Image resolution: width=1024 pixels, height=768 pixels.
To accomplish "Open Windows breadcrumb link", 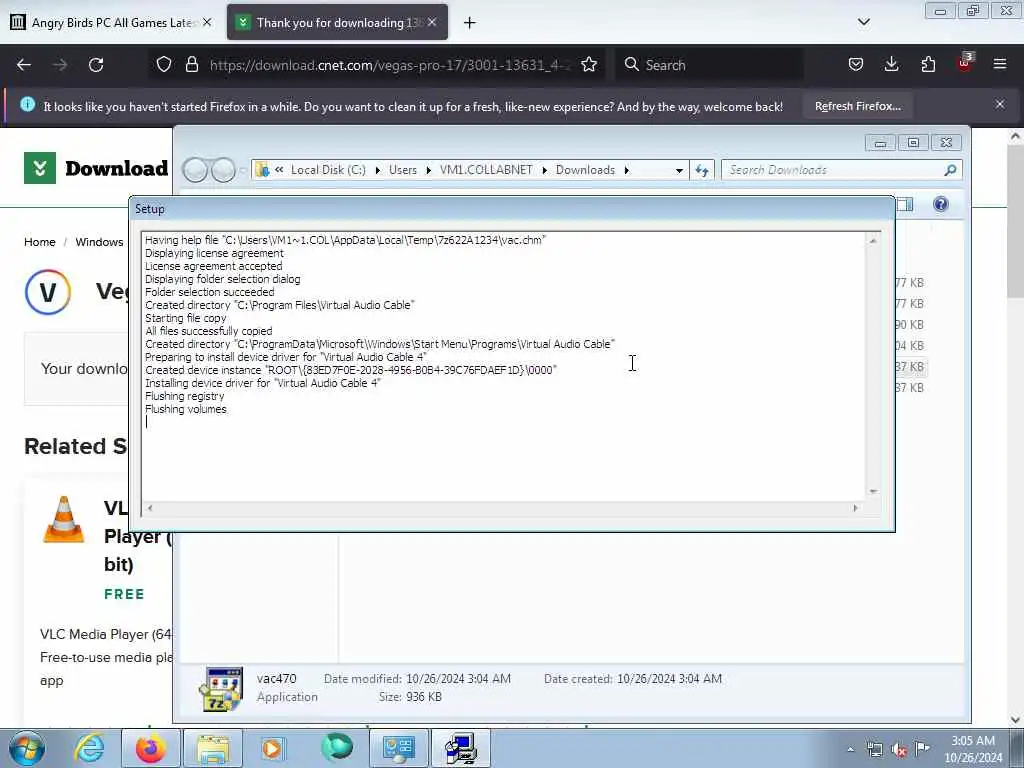I will pyautogui.click(x=99, y=242).
